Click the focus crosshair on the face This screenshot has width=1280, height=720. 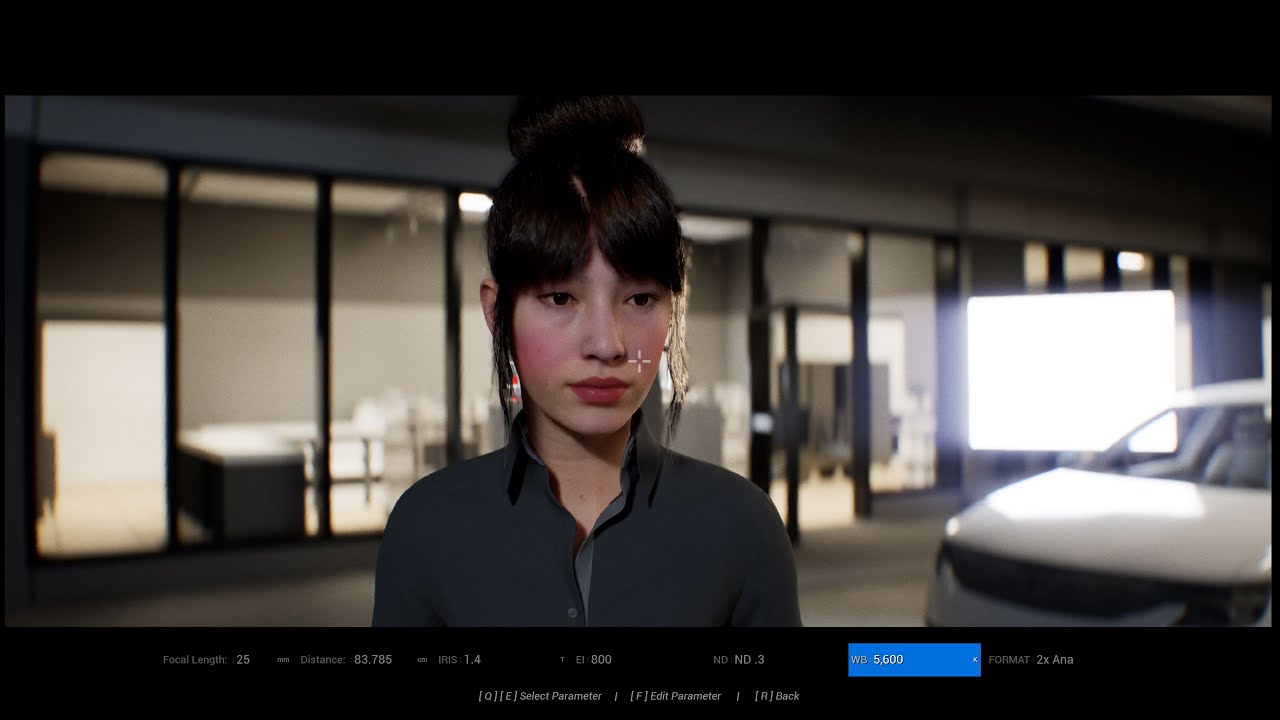tap(639, 360)
